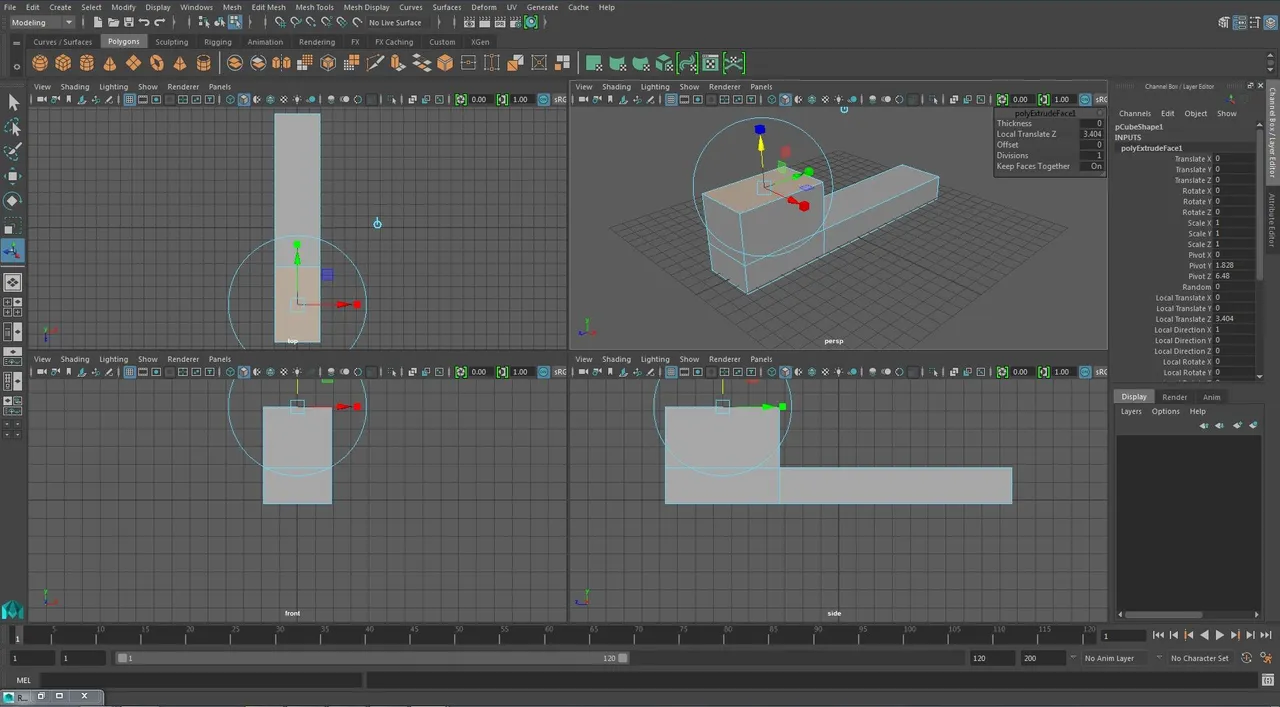
Task: Click the Redo arrow icon
Action: [160, 22]
